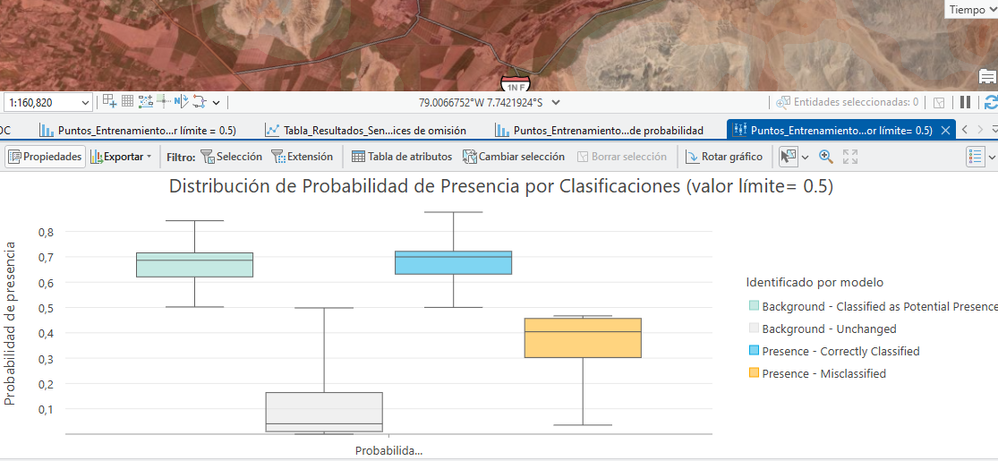Click the catalog drawer icon on map edge

(x=987, y=77)
